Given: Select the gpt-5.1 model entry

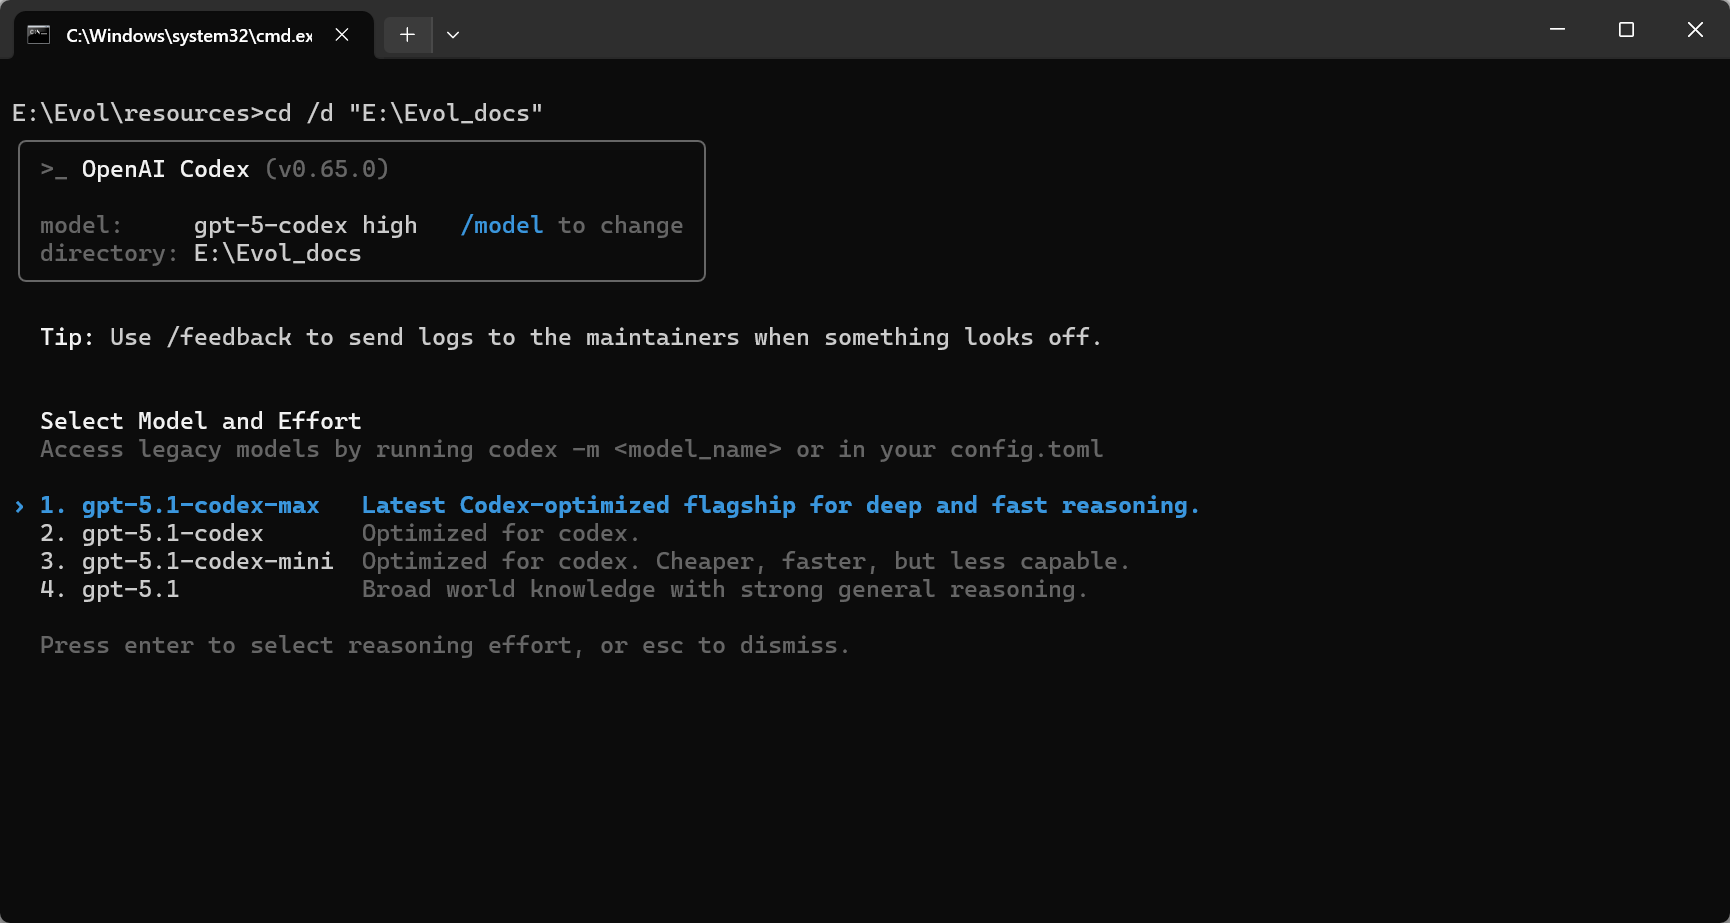Looking at the screenshot, I should (130, 590).
